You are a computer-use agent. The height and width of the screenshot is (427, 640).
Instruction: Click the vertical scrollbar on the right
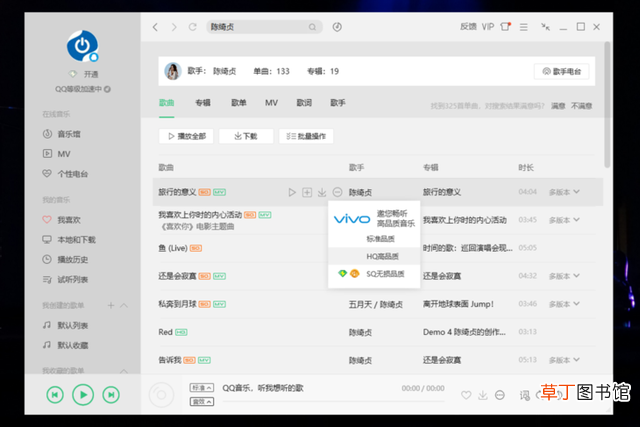[607, 105]
